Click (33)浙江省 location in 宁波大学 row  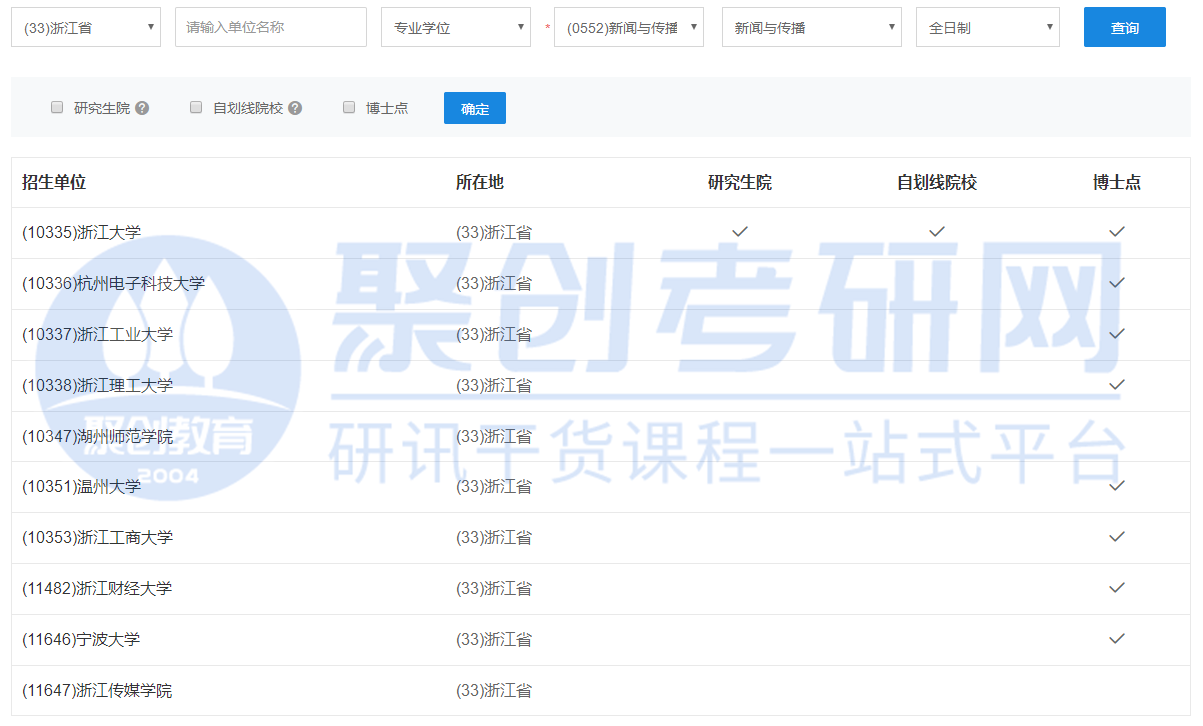tap(494, 639)
